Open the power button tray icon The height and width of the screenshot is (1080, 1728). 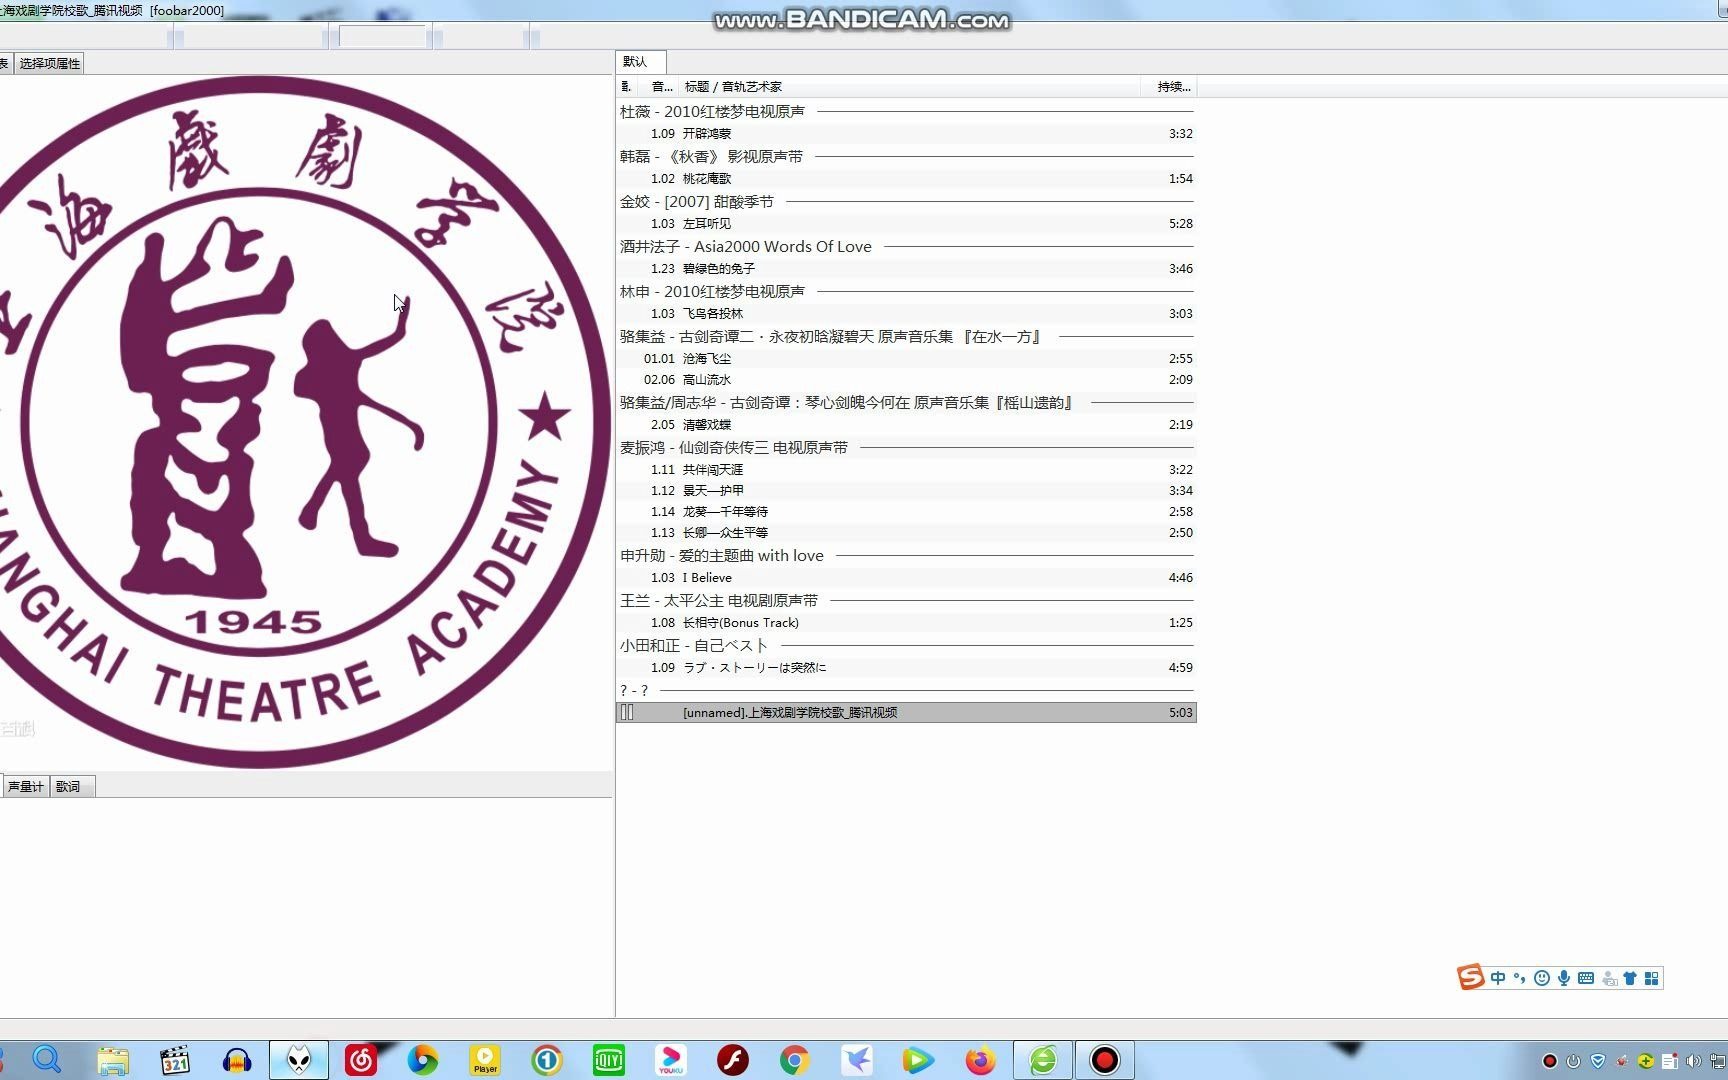(1573, 1061)
